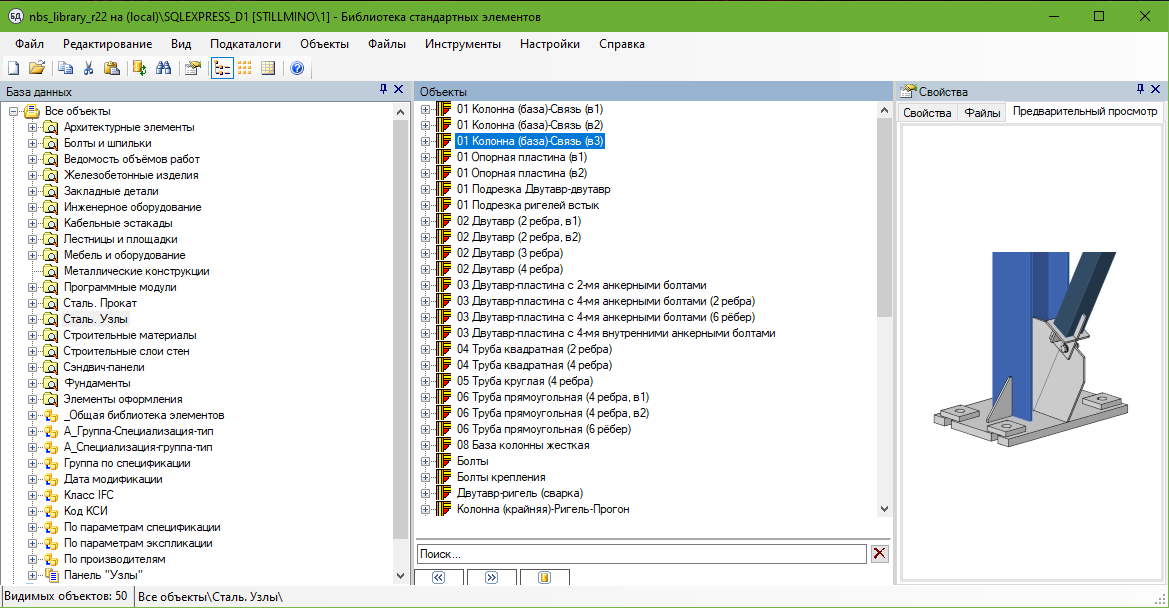
Task: Click the binoculars Find icon
Action: (164, 69)
